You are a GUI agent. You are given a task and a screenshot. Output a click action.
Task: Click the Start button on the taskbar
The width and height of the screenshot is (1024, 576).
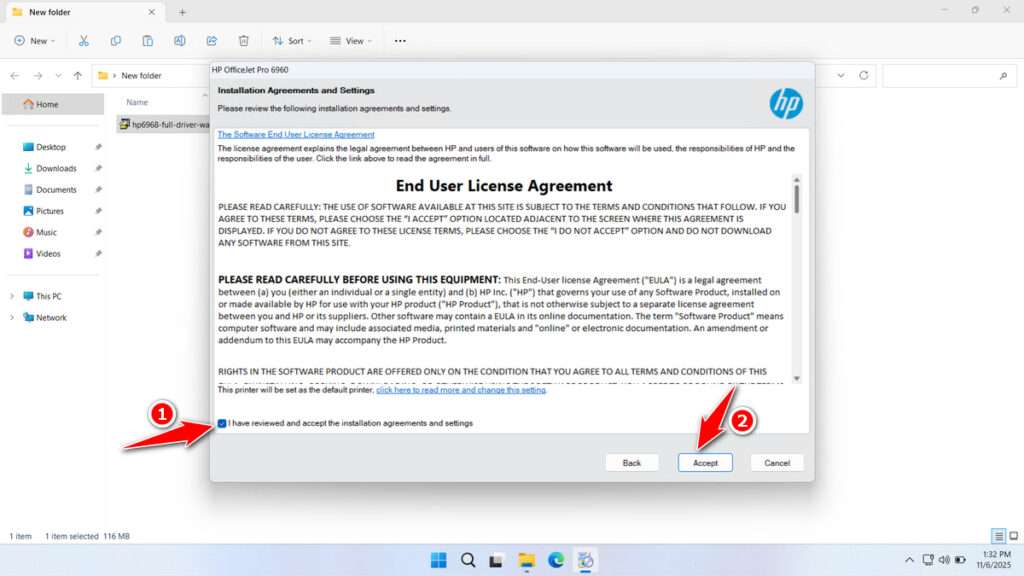click(x=438, y=559)
